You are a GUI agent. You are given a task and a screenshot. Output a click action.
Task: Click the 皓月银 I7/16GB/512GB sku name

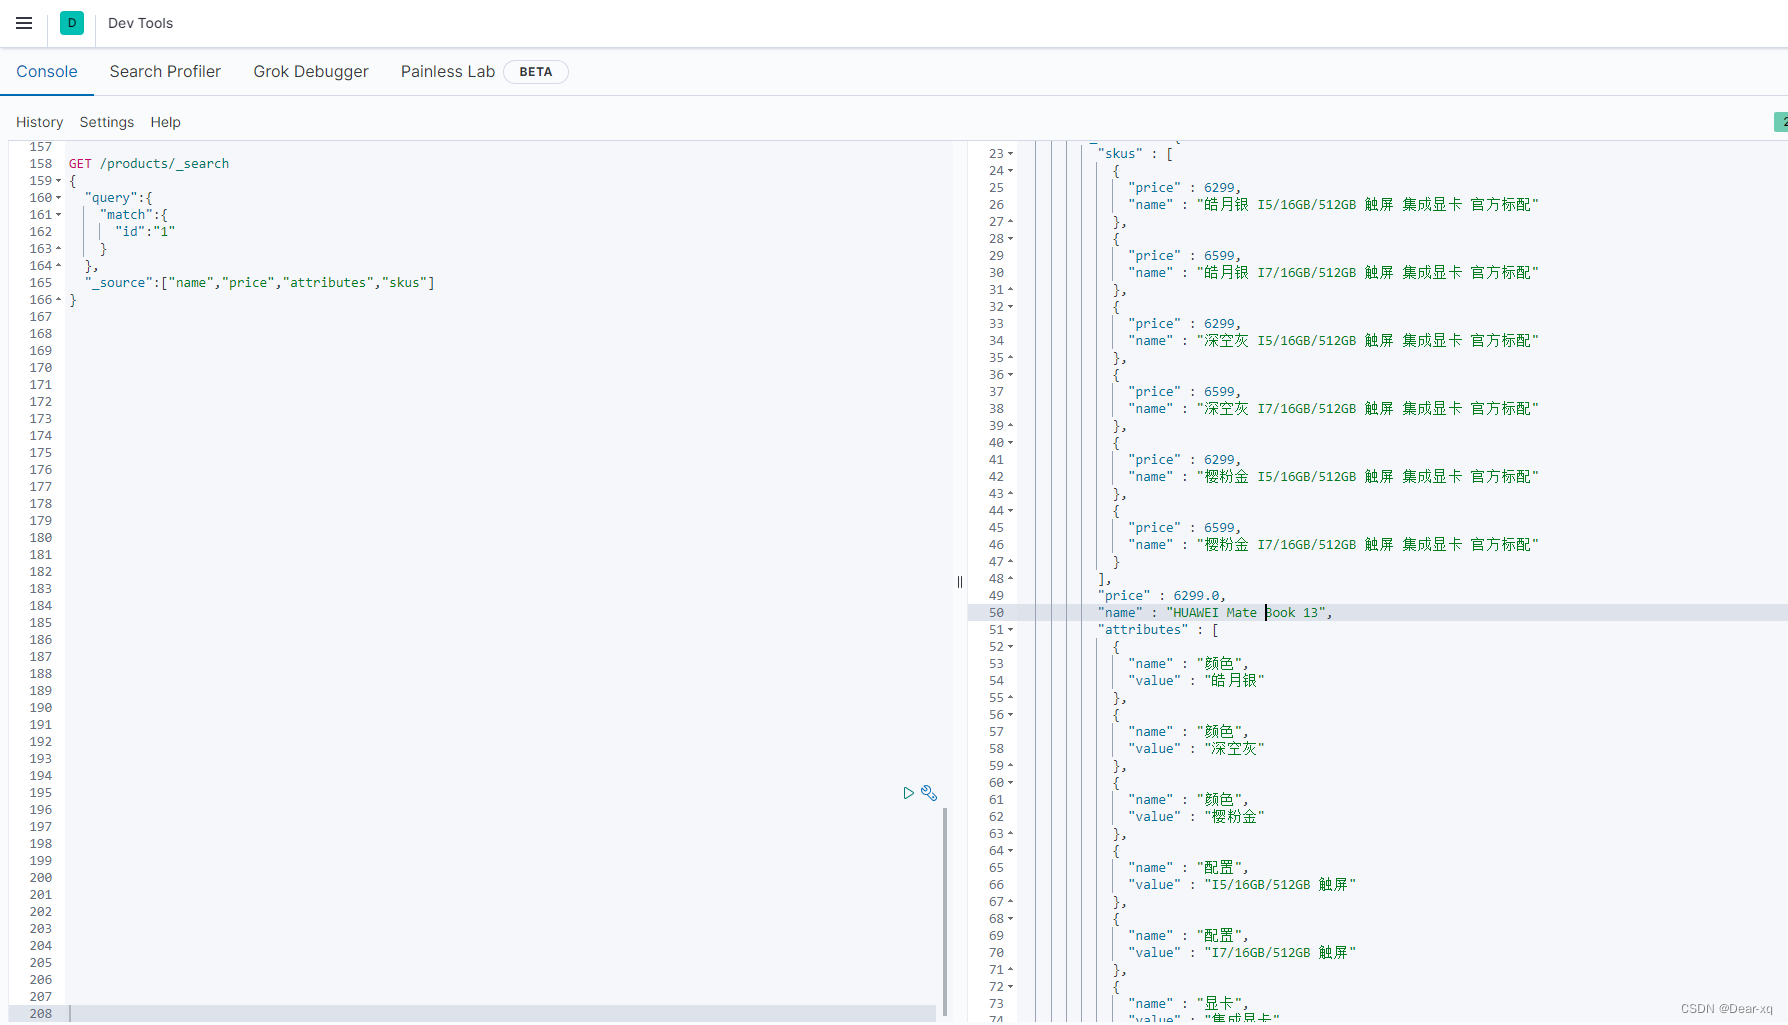tap(1367, 273)
